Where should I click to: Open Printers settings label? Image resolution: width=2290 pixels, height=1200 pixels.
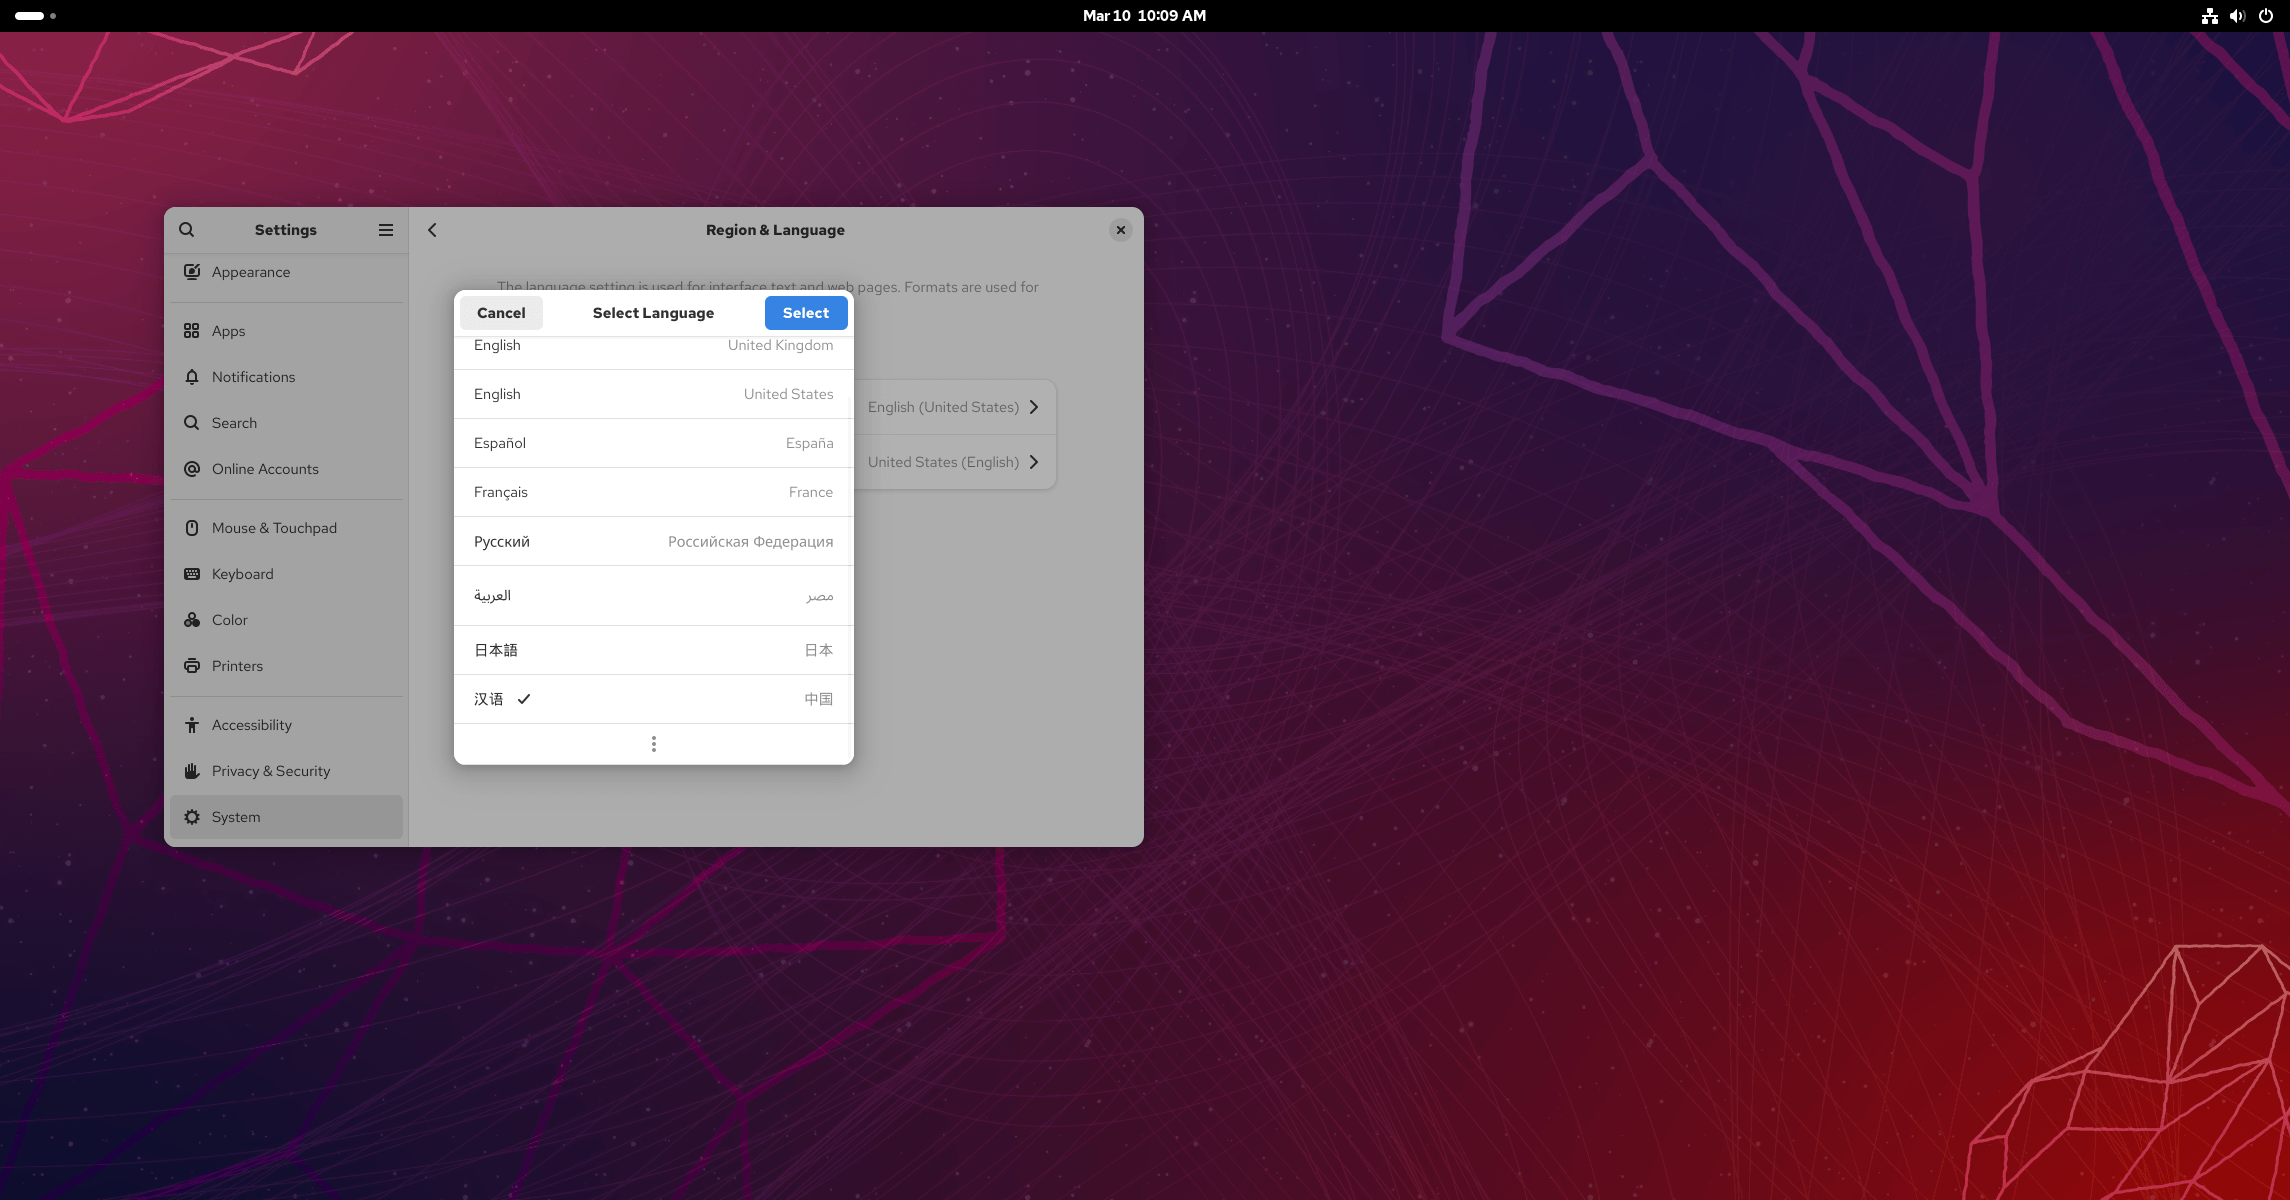pos(238,666)
